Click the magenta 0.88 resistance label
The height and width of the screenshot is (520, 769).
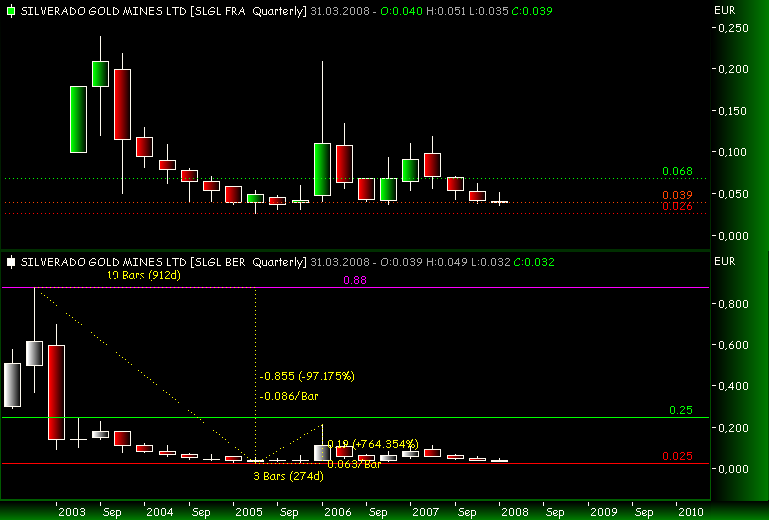tap(355, 280)
